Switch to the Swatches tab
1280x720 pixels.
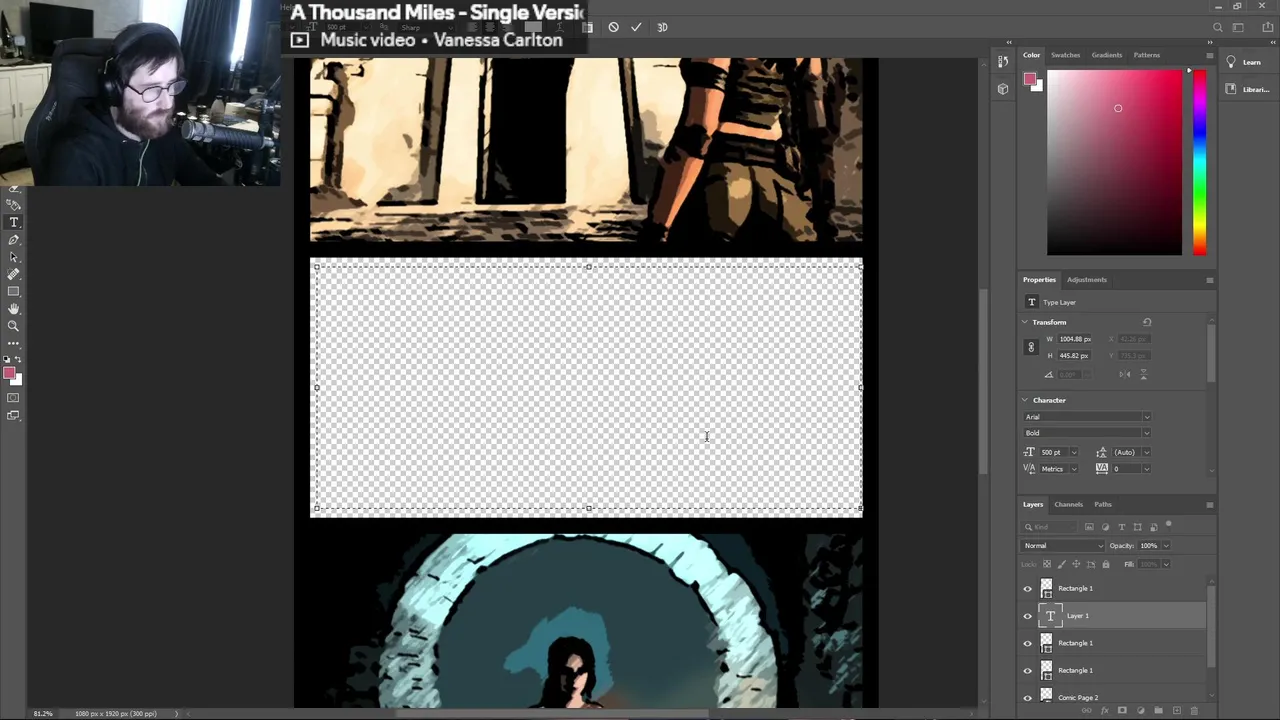(x=1065, y=55)
